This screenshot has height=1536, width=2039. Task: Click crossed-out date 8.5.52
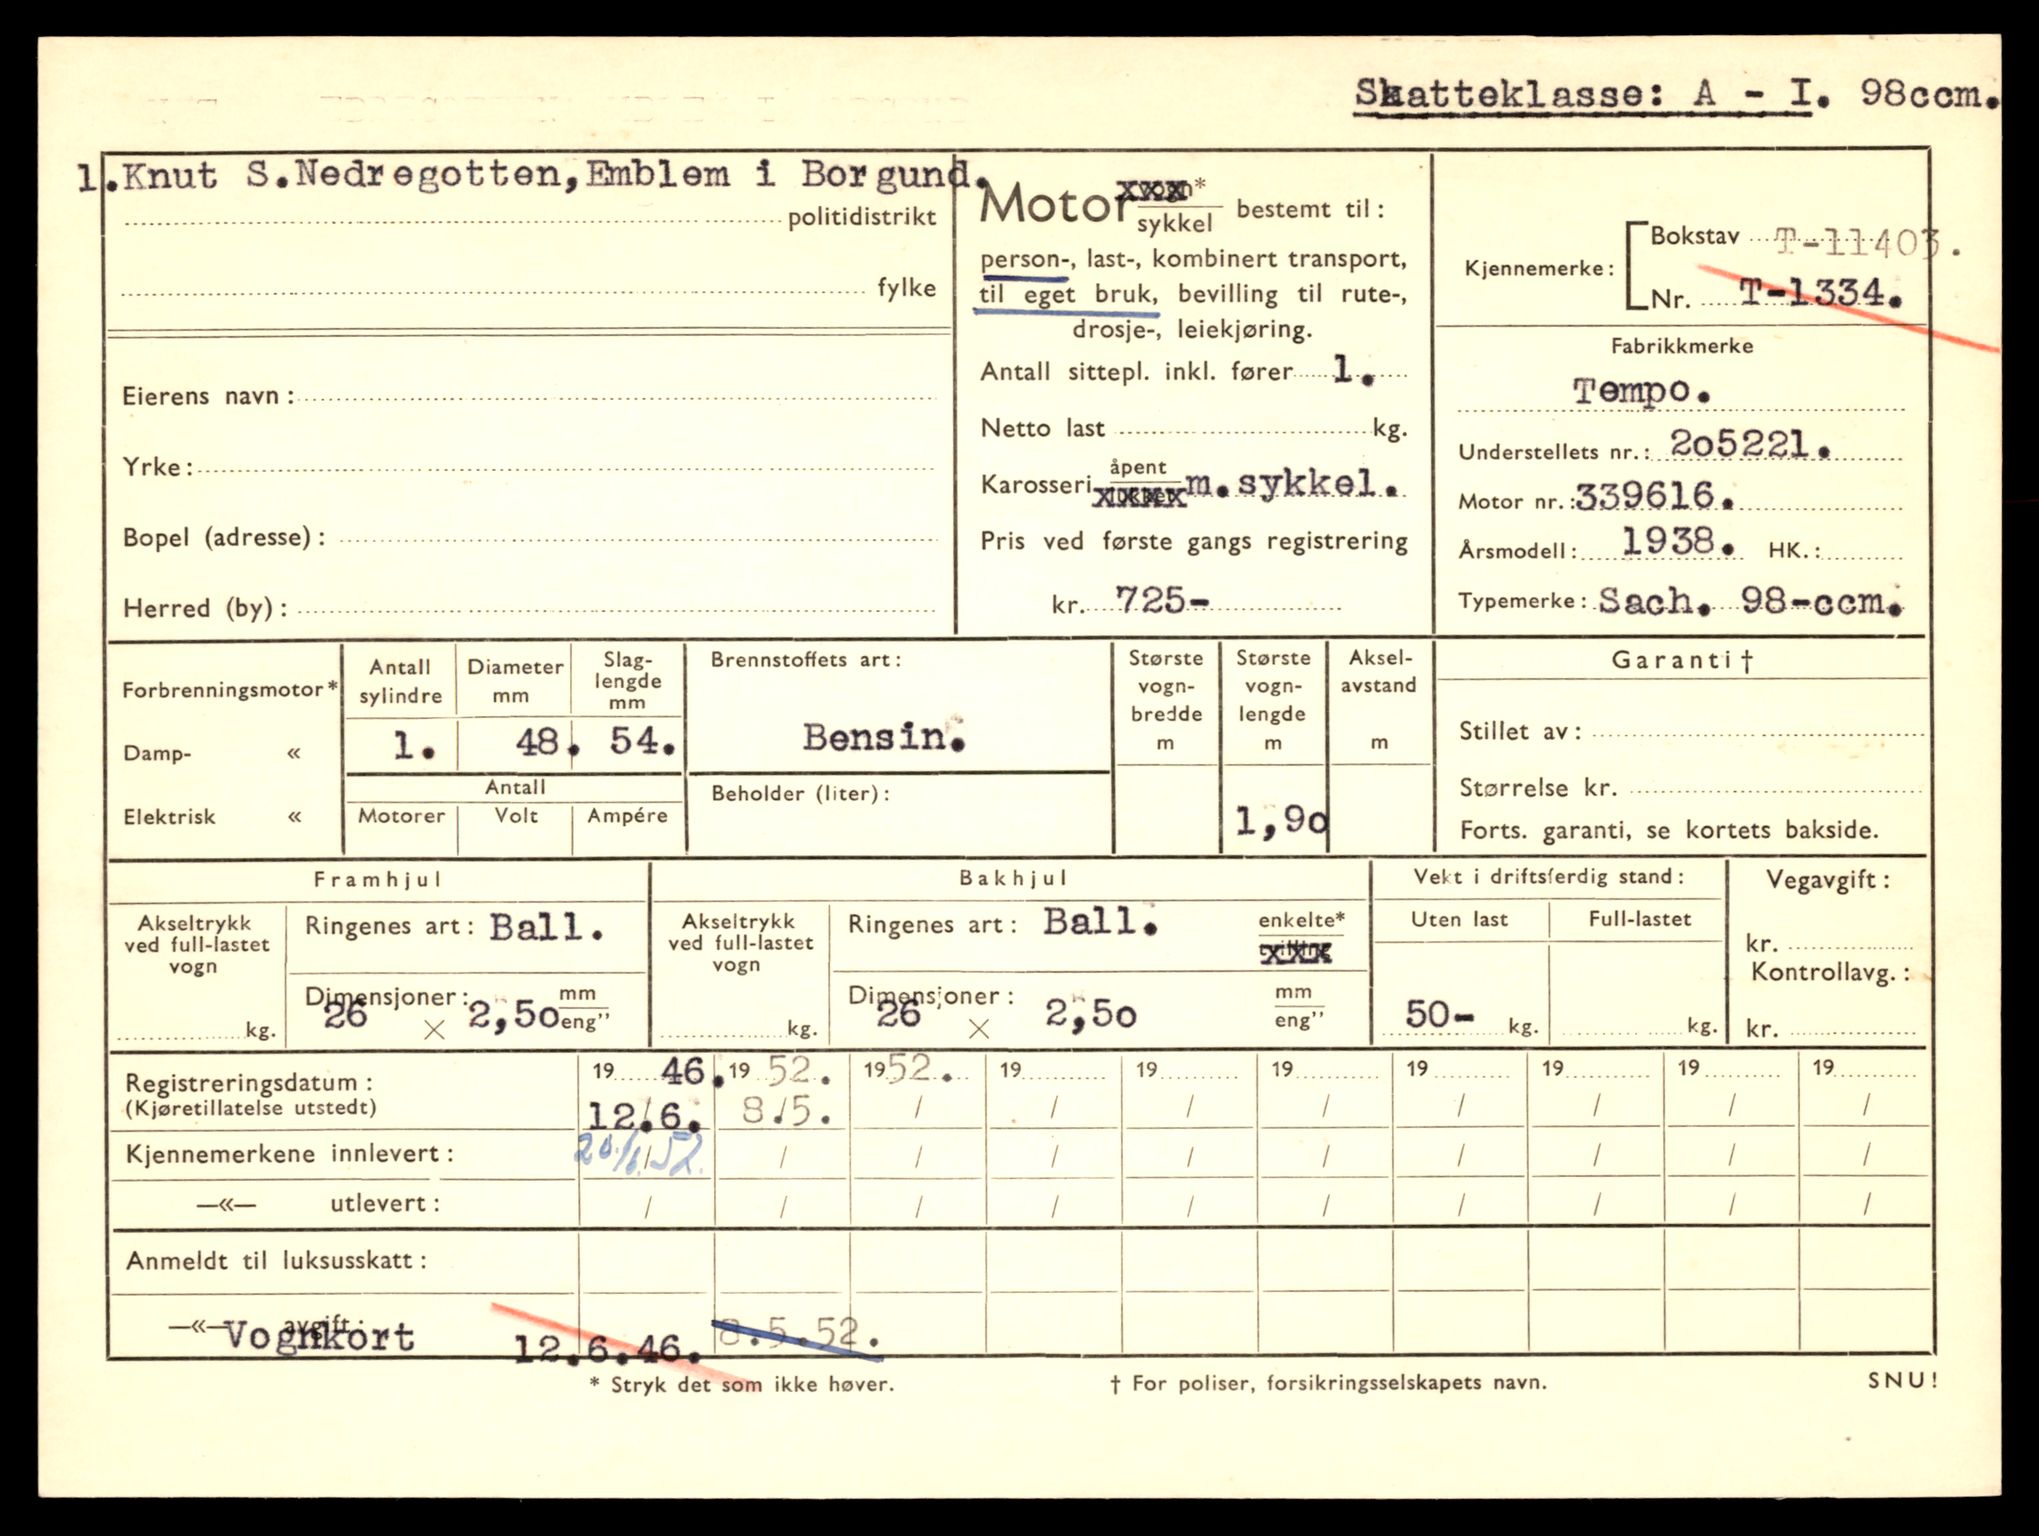799,1334
